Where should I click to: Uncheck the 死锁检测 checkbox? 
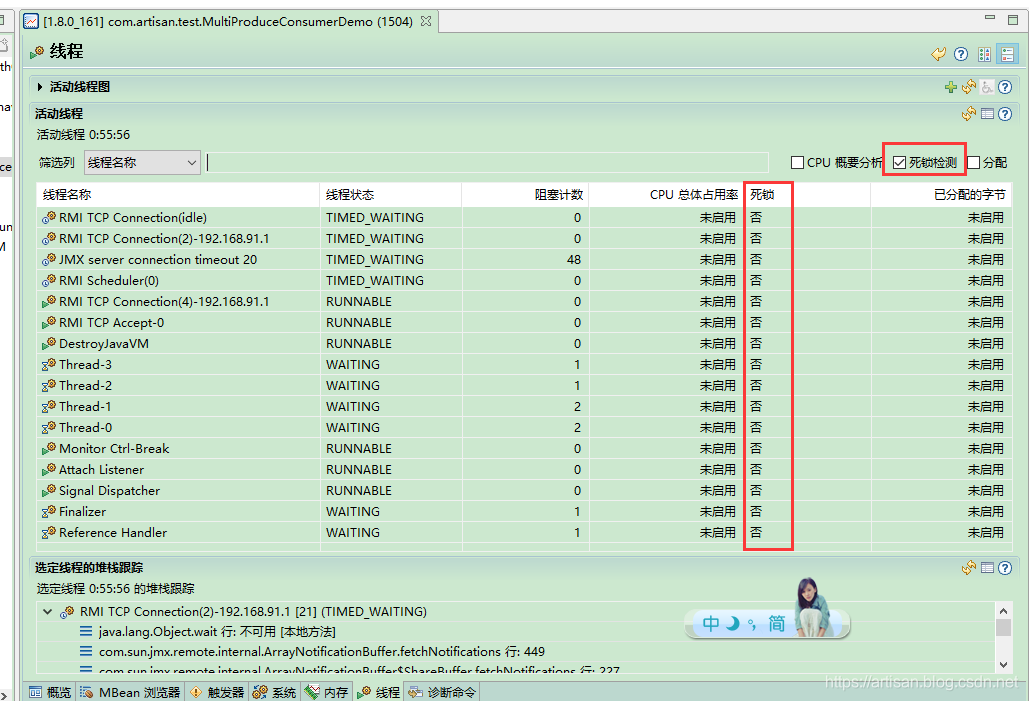(900, 162)
